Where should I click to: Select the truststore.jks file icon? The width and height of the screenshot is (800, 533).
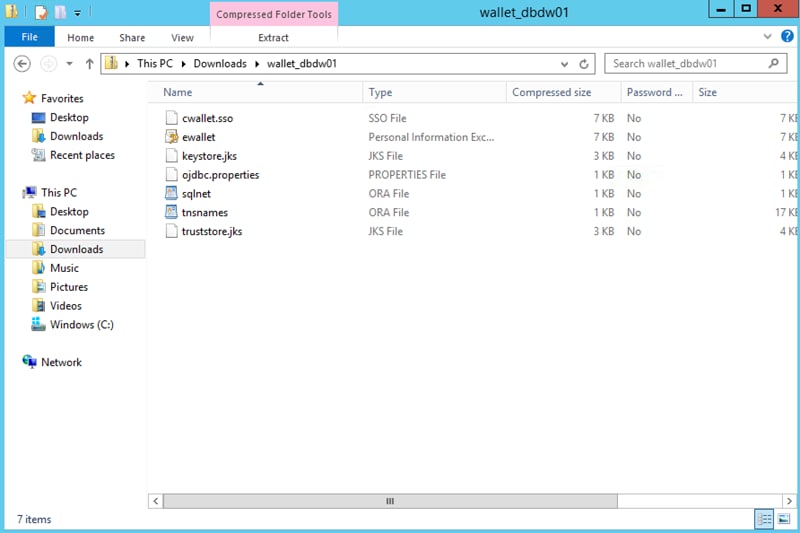171,231
